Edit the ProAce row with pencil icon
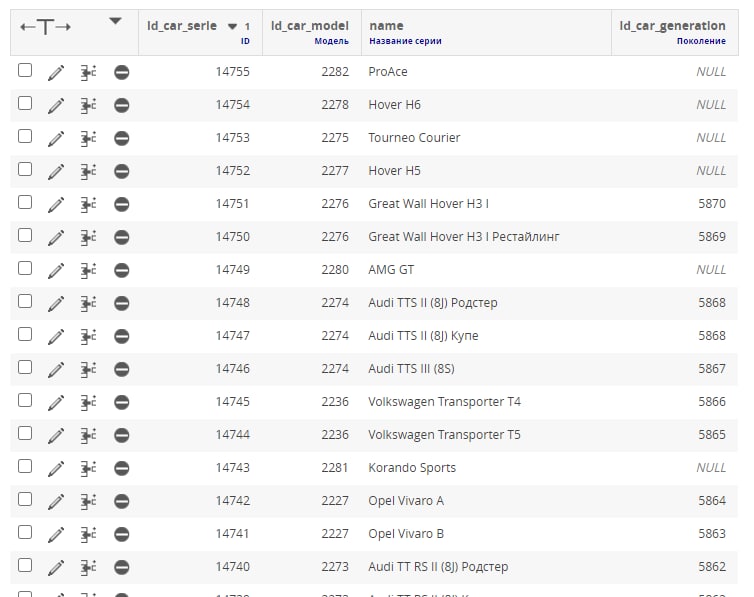The image size is (754, 597). (56, 73)
